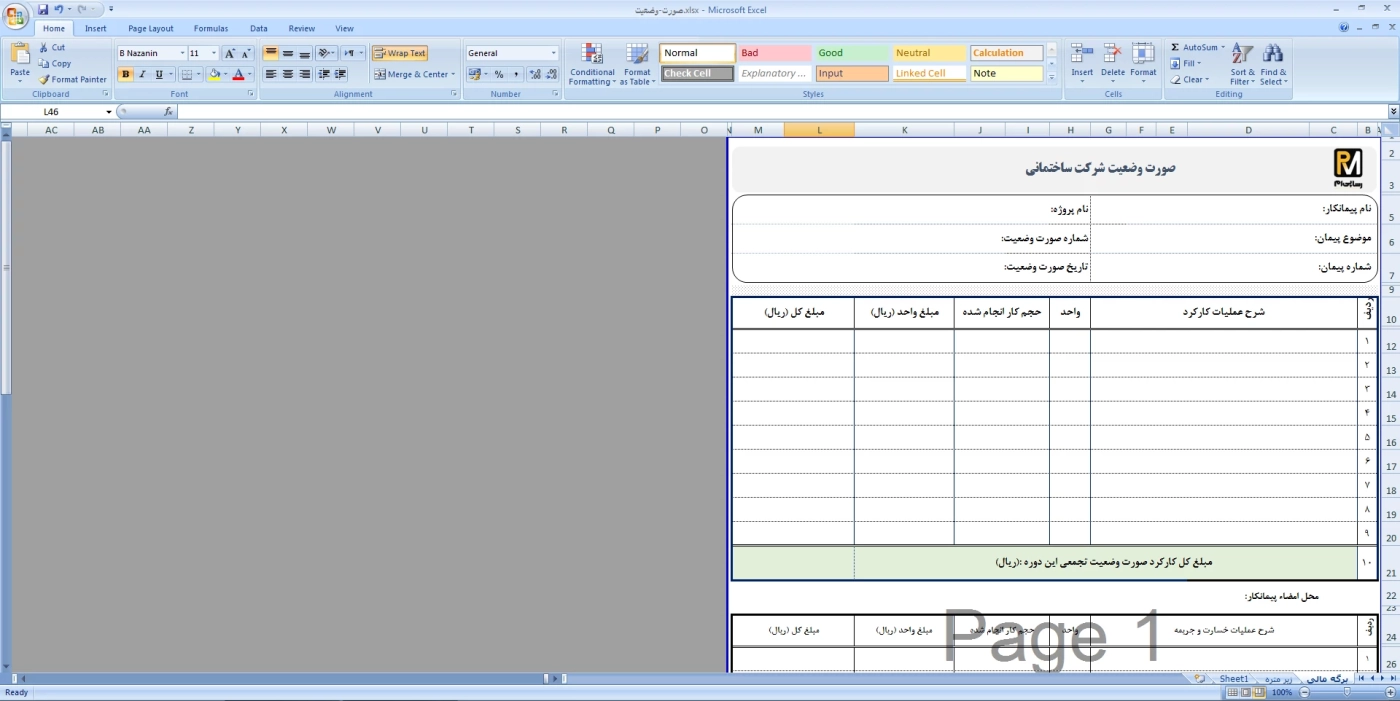Open the Fill Color dropdown arrow
The width and height of the screenshot is (1400, 701).
coord(226,74)
